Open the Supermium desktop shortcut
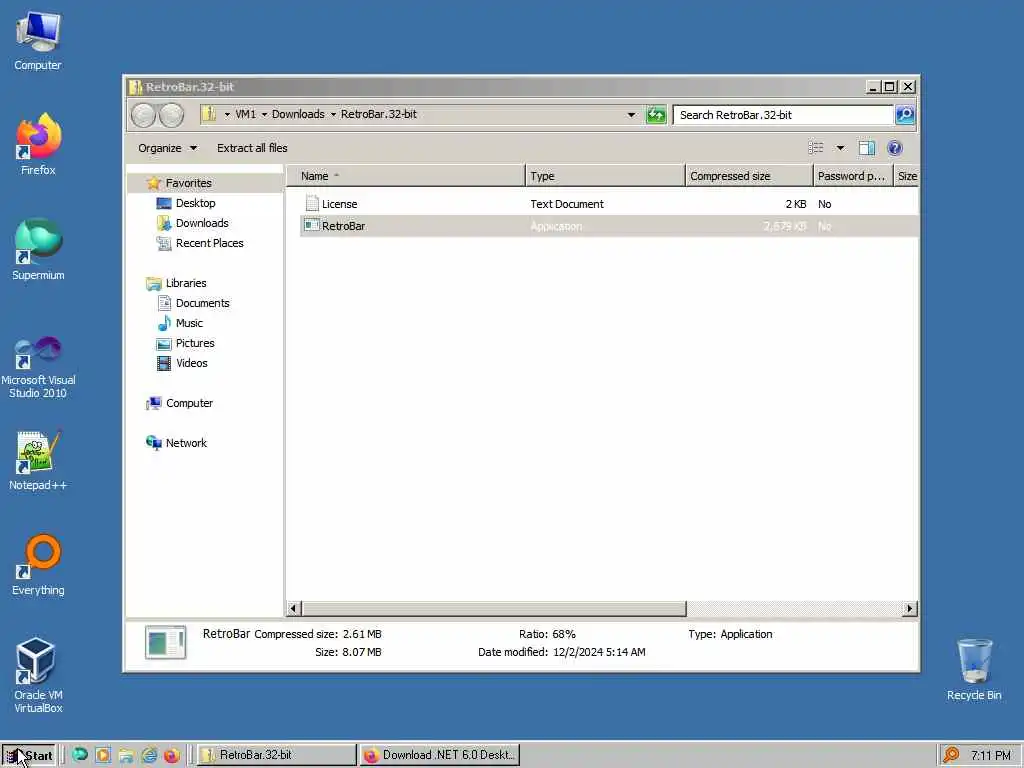This screenshot has width=1024, height=768. pyautogui.click(x=38, y=249)
